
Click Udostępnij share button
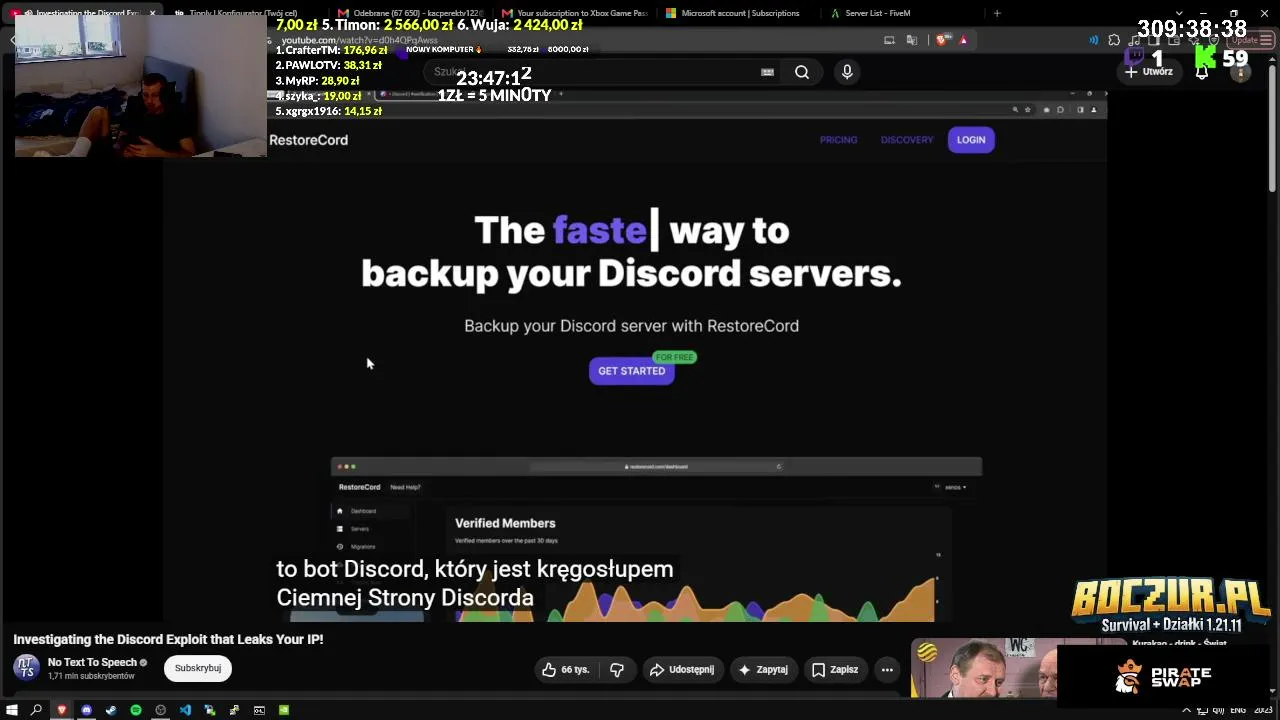684,670
